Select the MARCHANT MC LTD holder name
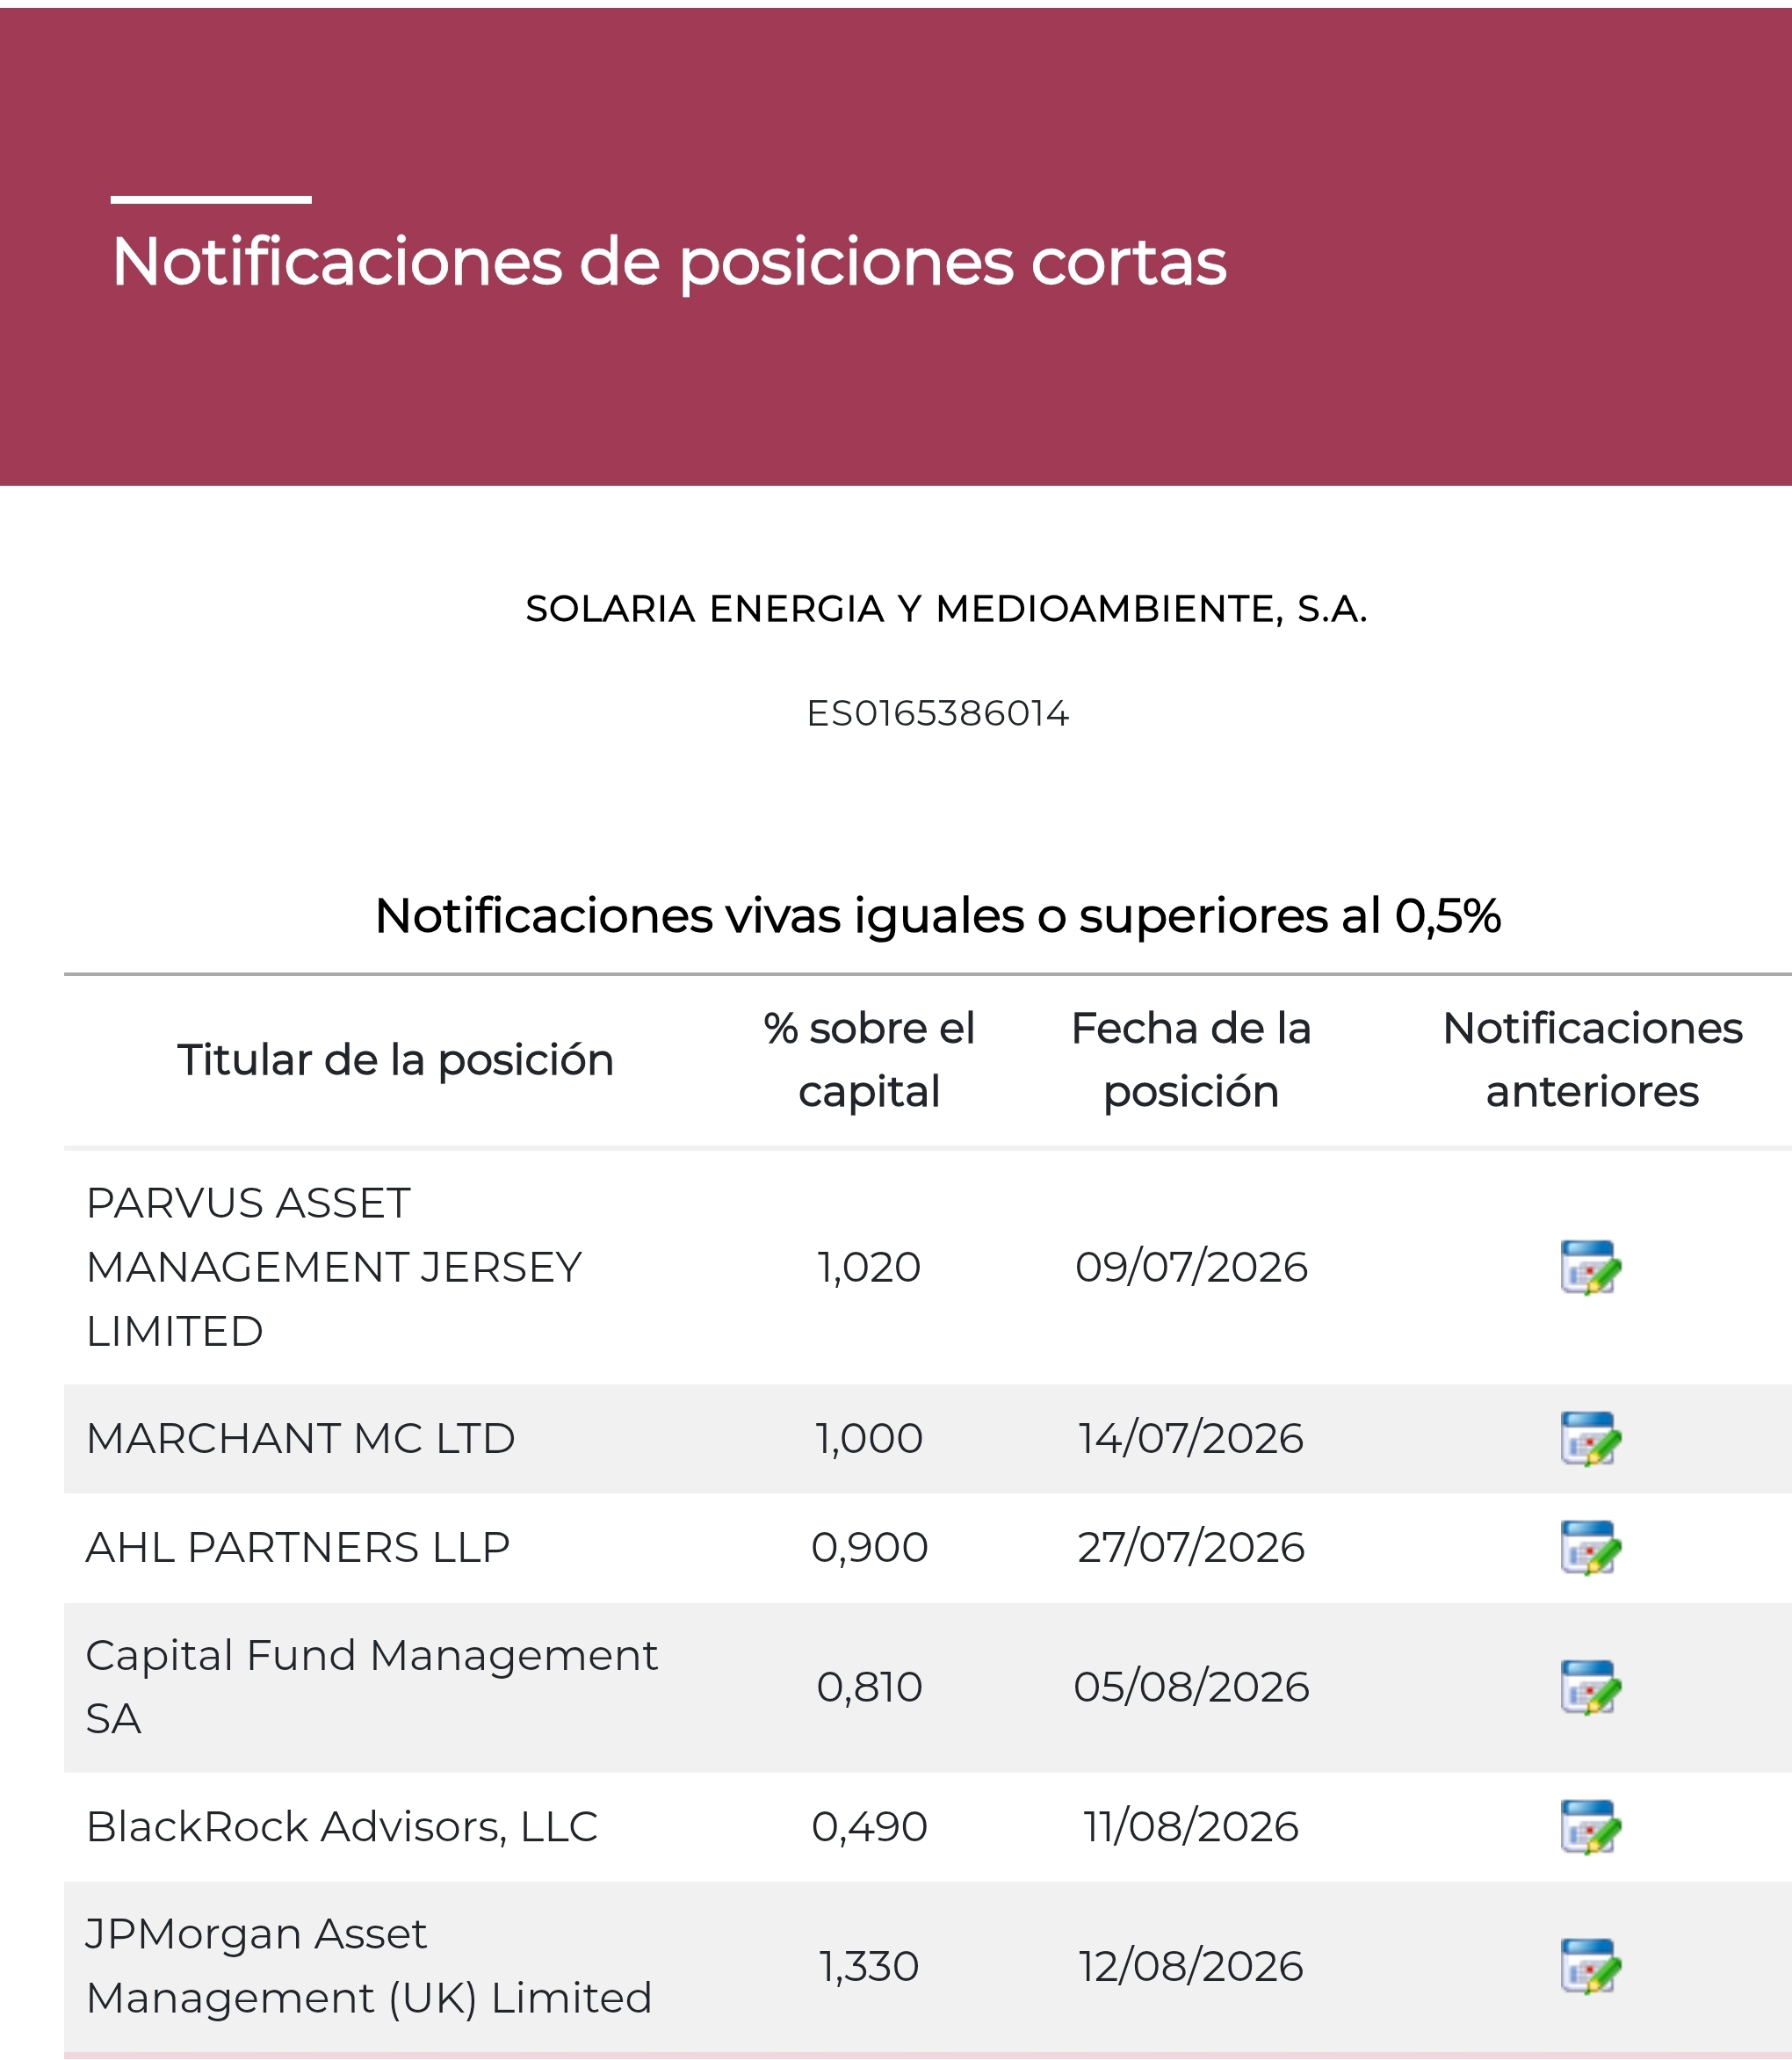Screen dimensions: 1792x2060 [301, 1438]
